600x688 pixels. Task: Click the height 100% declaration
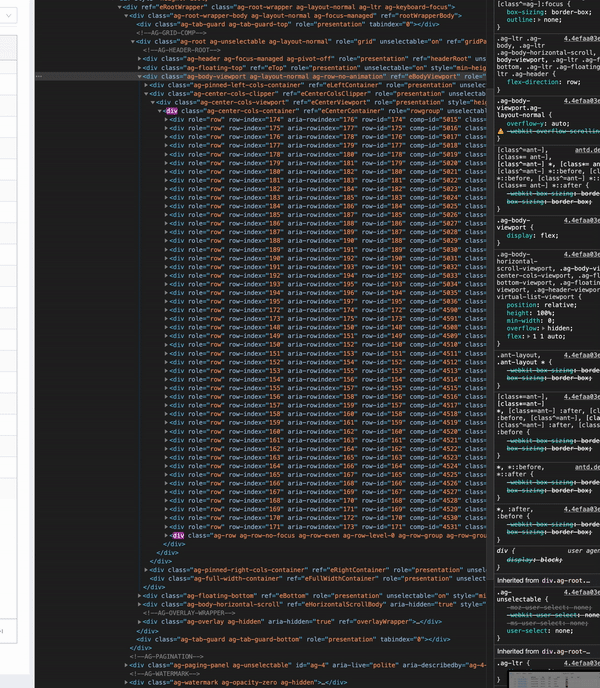pyautogui.click(x=531, y=313)
